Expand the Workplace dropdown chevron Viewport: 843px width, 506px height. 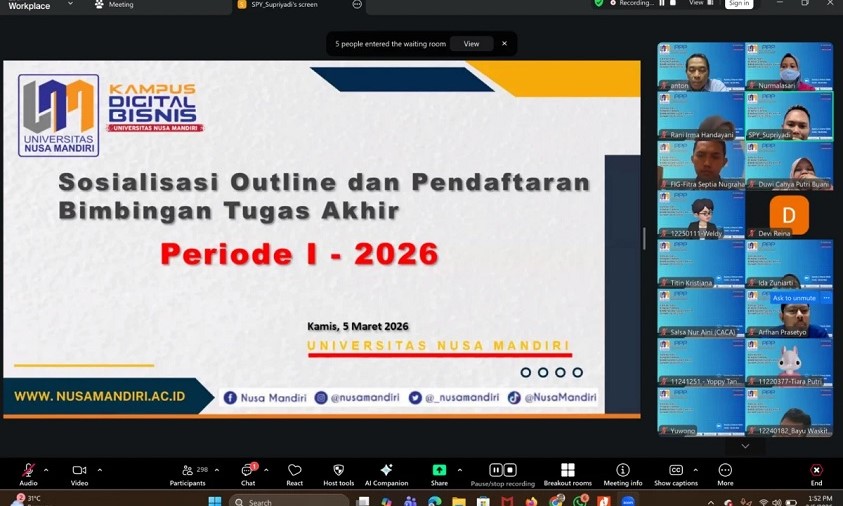(x=69, y=4)
